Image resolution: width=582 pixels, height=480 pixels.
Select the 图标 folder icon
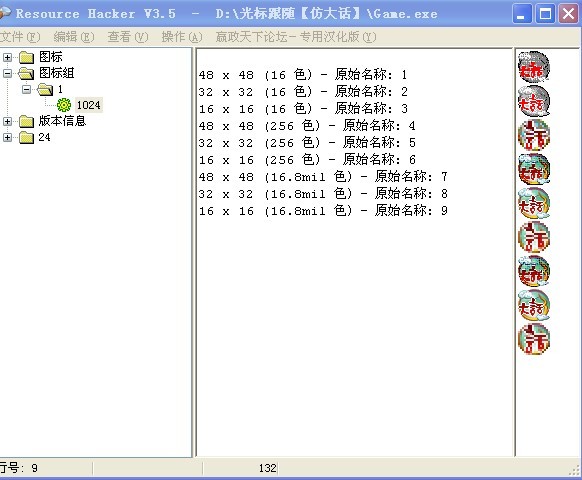[26, 57]
